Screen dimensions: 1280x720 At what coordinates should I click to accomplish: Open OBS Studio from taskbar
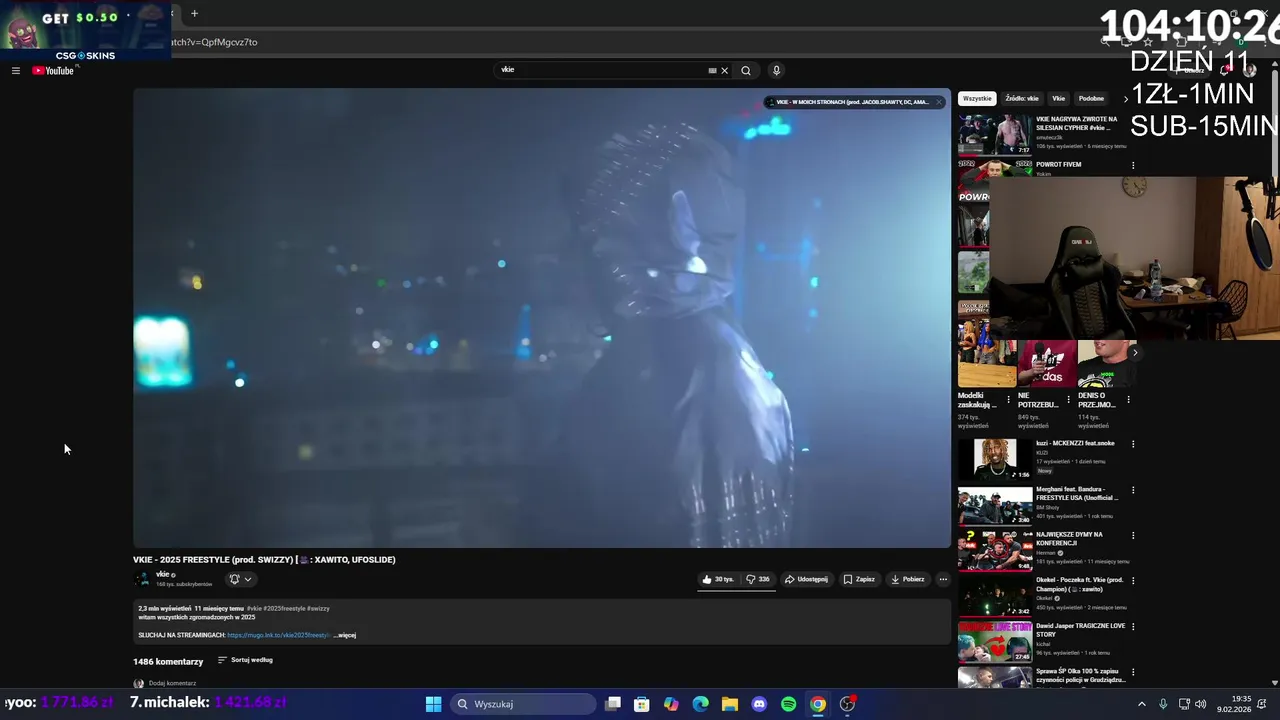(847, 704)
